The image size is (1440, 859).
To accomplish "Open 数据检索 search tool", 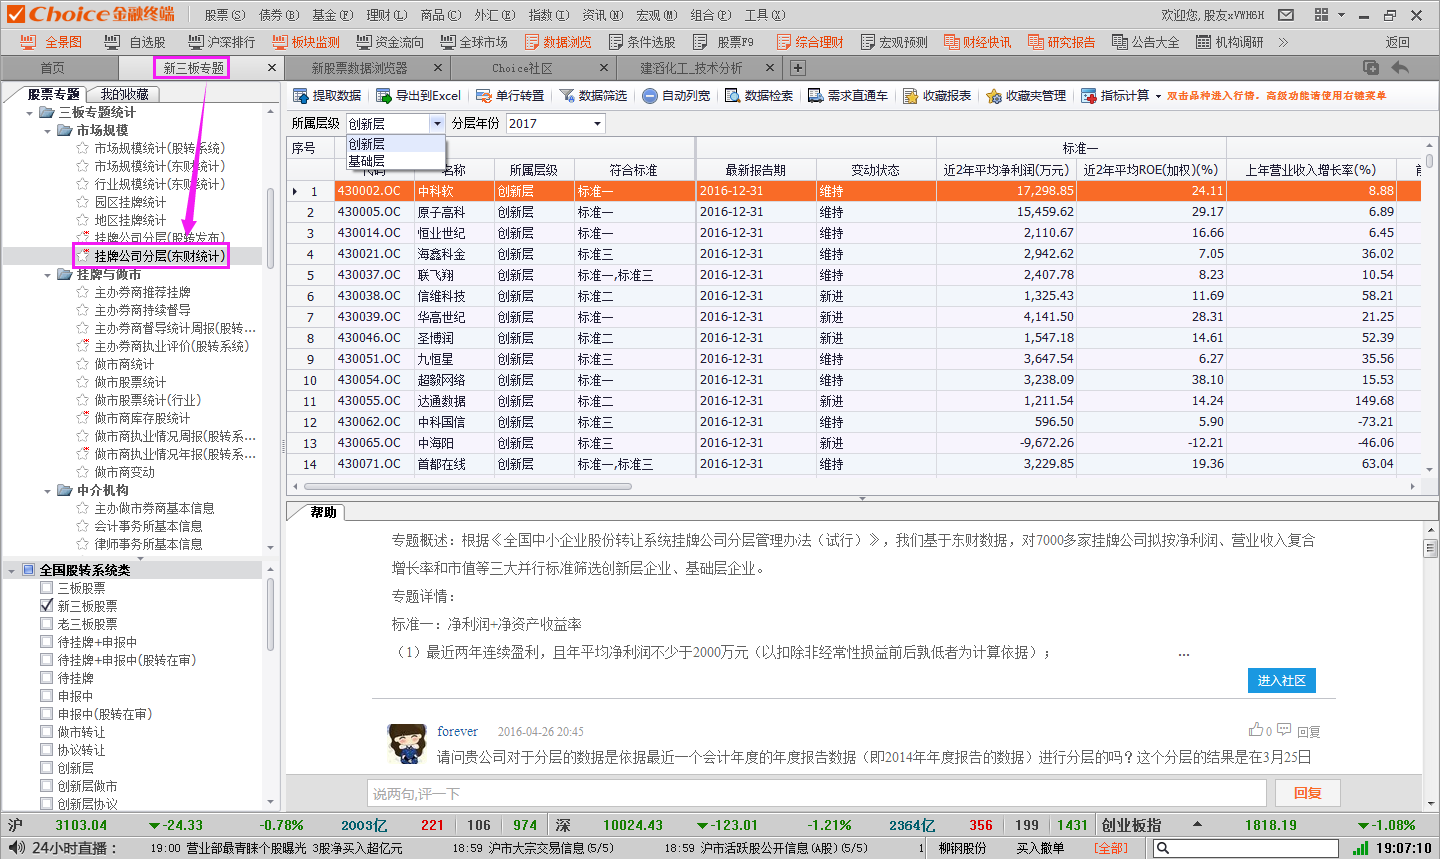I will (733, 96).
